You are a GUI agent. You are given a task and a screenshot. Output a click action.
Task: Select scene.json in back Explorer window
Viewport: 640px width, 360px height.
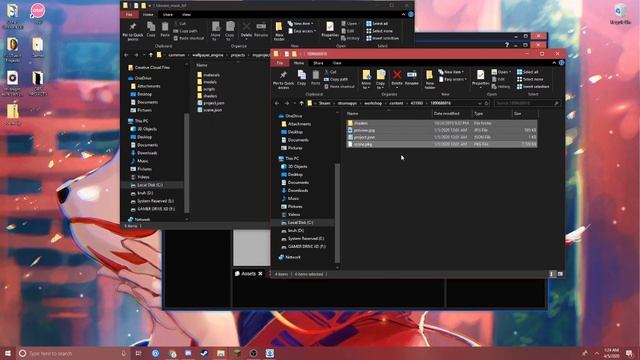pos(210,110)
